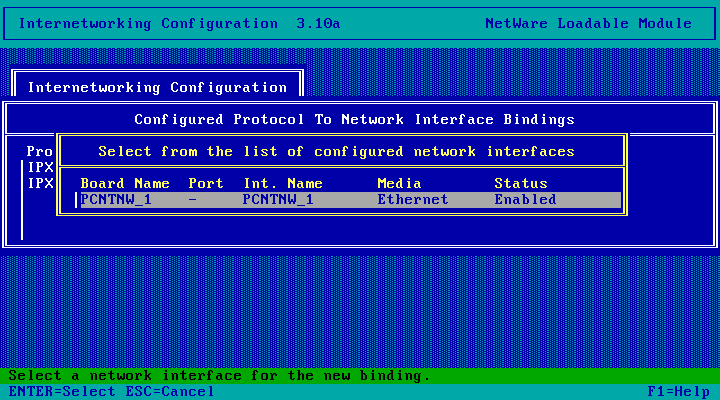Click the Select from the list prompt title
Viewport: 720px width, 400px height.
[x=337, y=152]
